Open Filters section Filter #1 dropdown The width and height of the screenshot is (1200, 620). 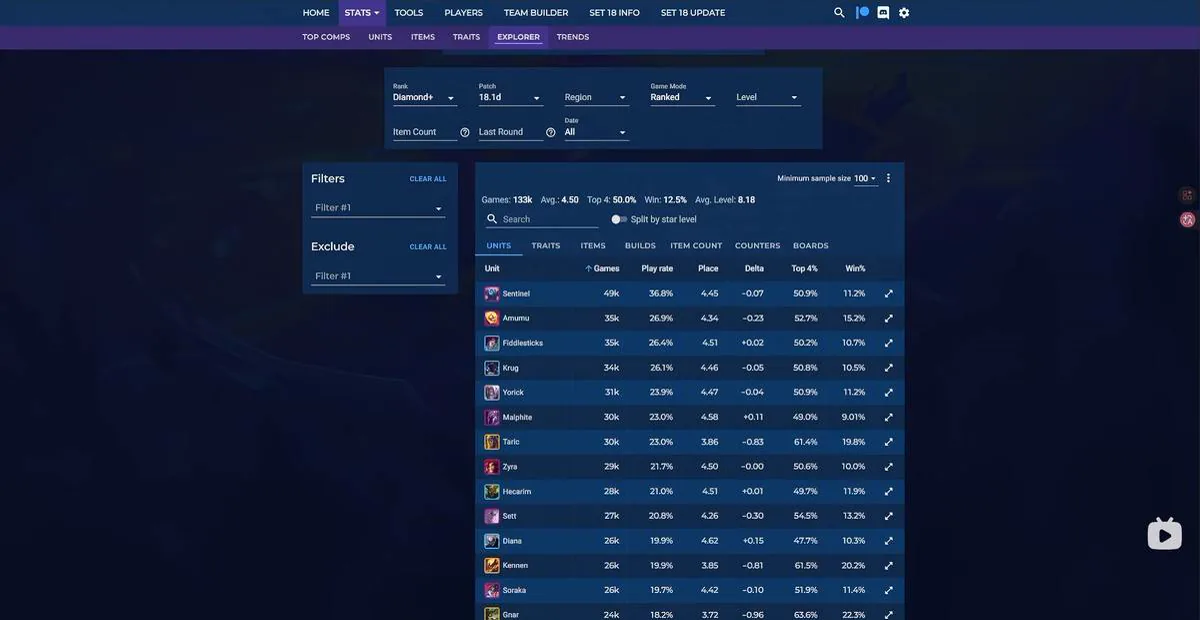coord(379,208)
